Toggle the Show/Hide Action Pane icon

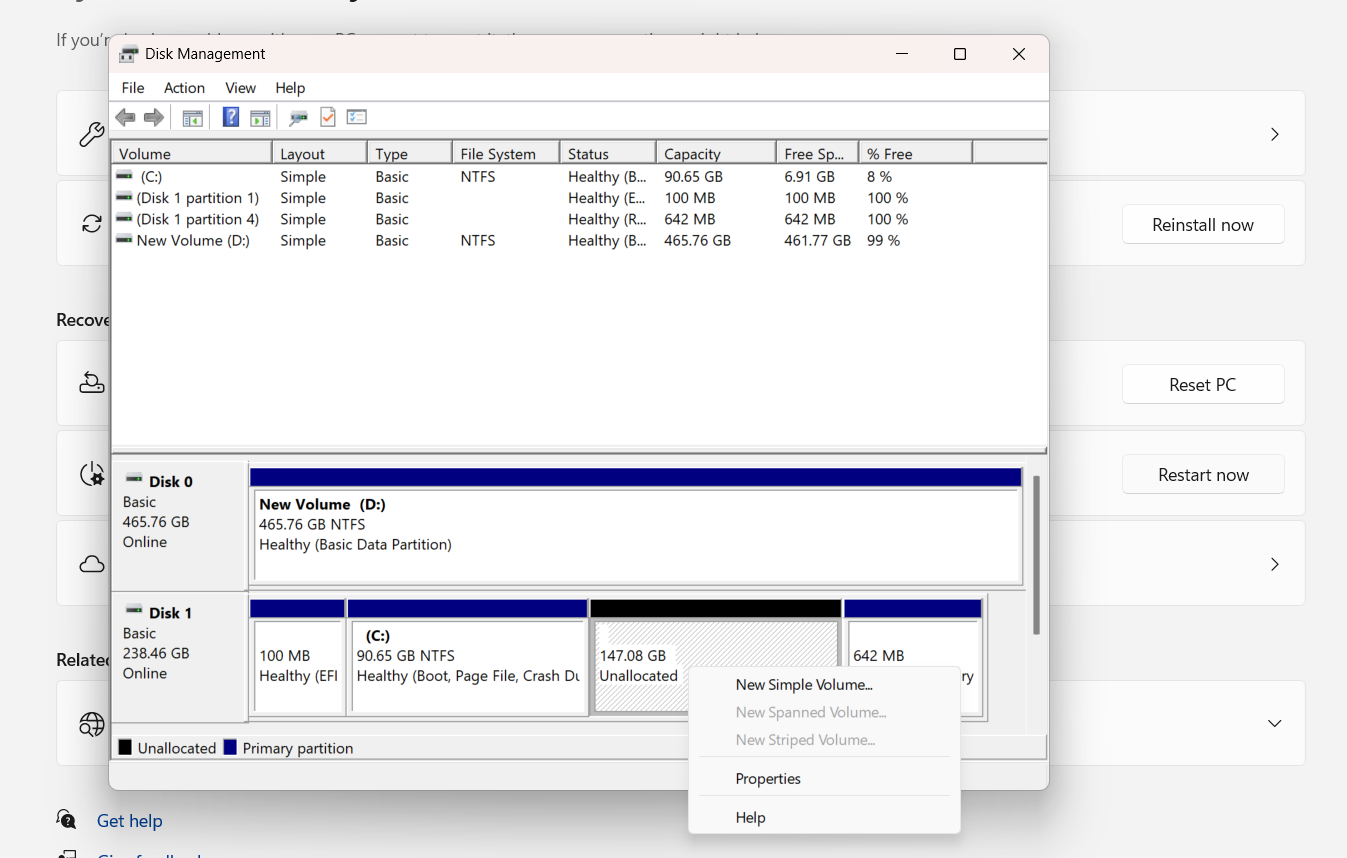point(260,117)
